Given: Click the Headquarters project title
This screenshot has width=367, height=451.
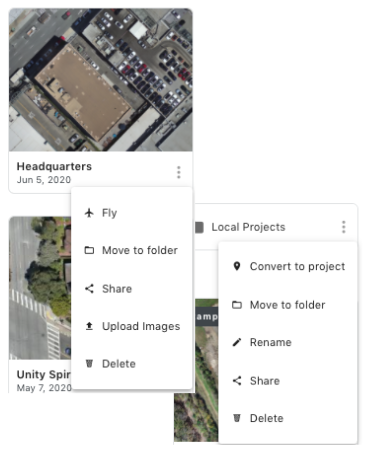Looking at the screenshot, I should (54, 166).
